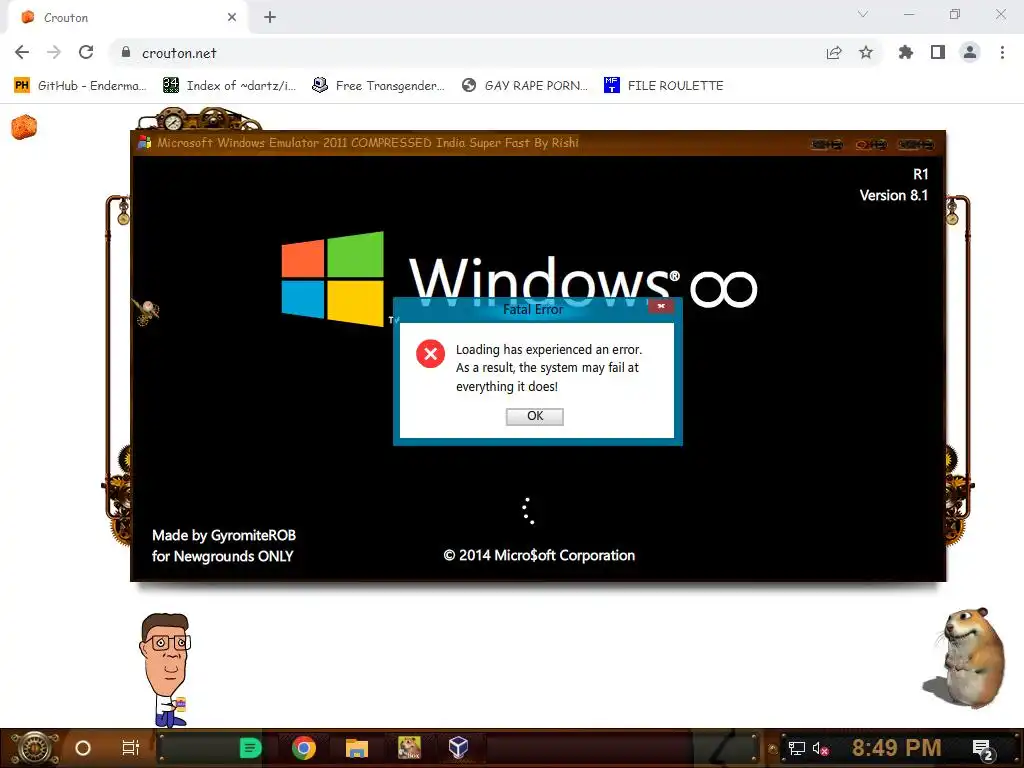Click the Windows flag icon in emulator title bar
Image resolution: width=1024 pixels, height=768 pixels.
tap(145, 142)
